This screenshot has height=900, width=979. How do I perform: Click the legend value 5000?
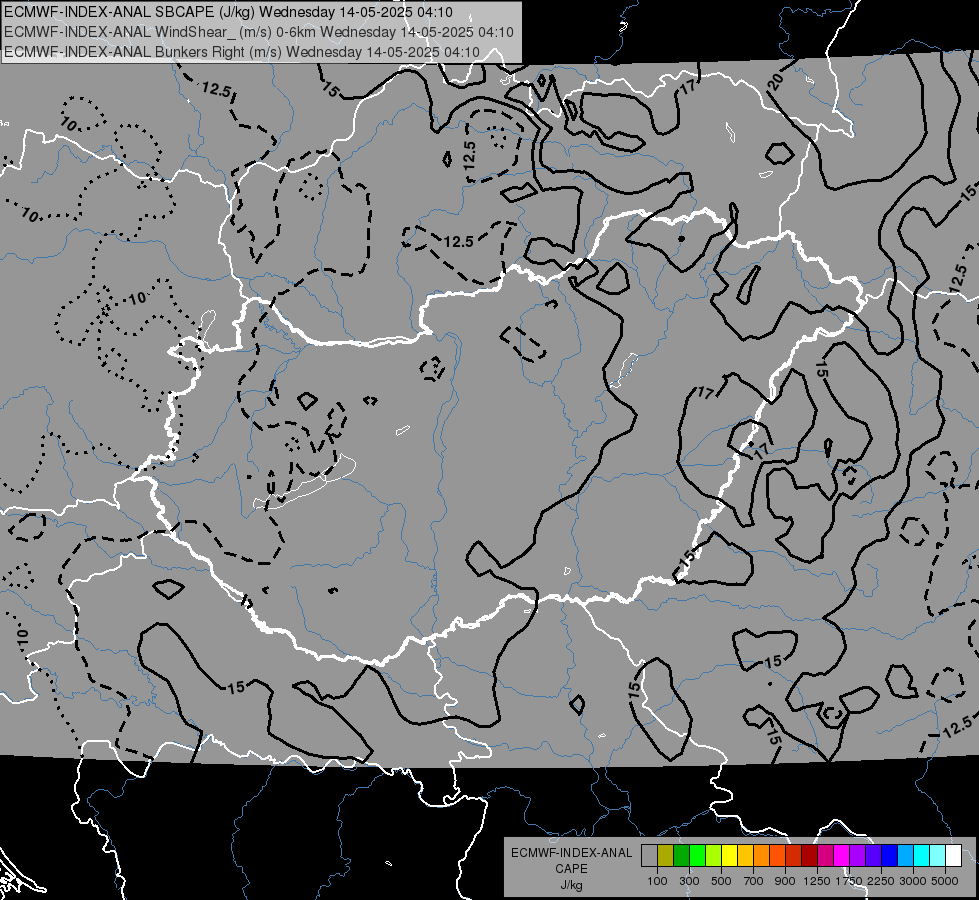tap(945, 881)
